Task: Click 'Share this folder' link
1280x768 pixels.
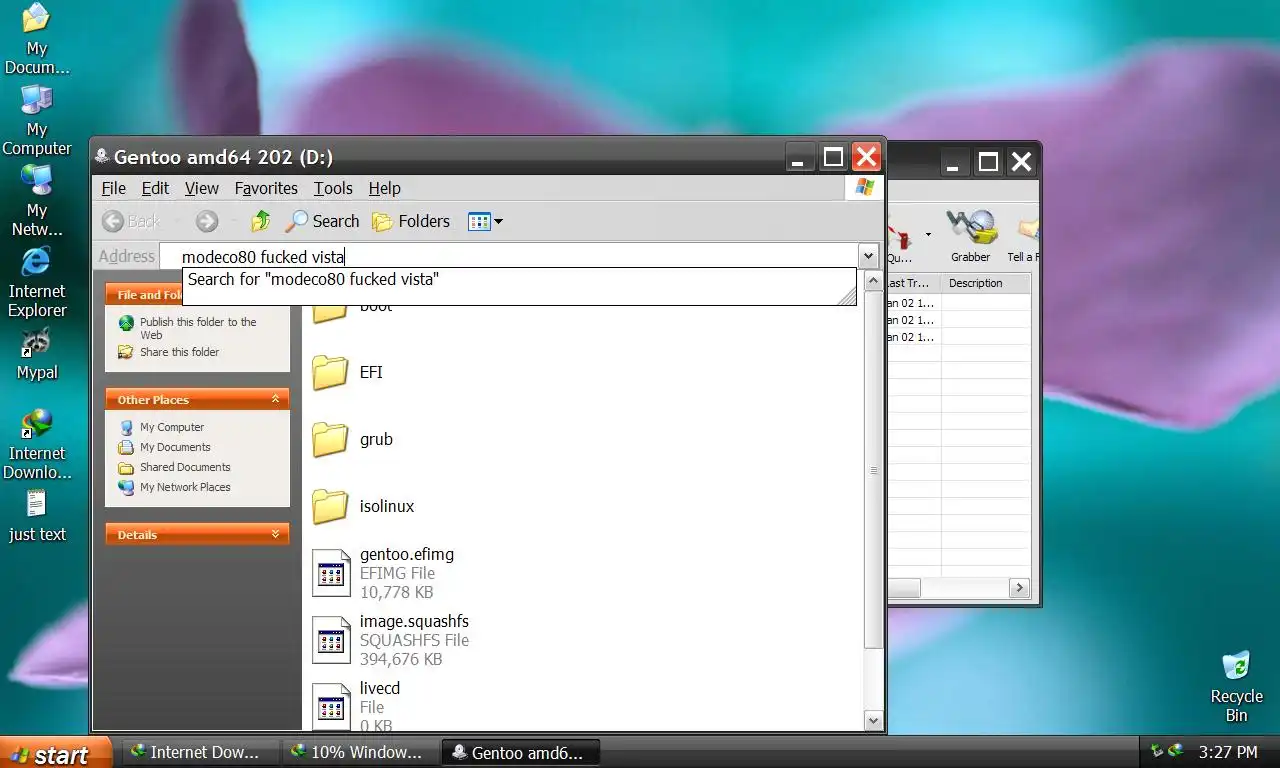Action: pos(168,352)
